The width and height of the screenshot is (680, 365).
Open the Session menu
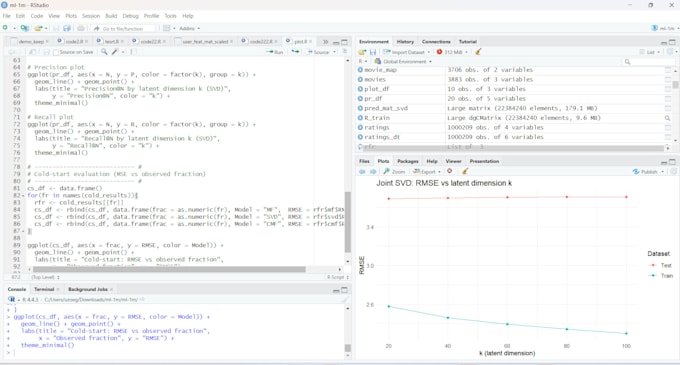coord(91,16)
